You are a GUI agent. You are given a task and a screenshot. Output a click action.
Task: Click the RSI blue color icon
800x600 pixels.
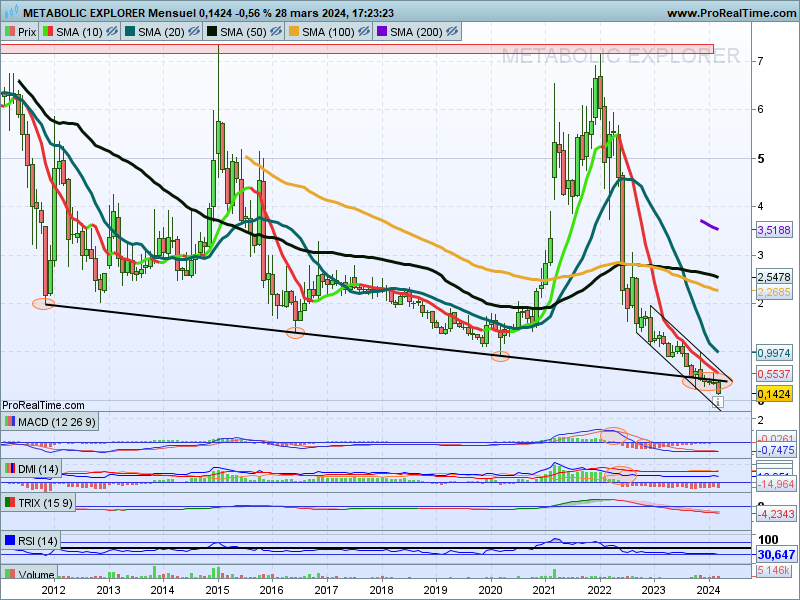[x=10, y=540]
